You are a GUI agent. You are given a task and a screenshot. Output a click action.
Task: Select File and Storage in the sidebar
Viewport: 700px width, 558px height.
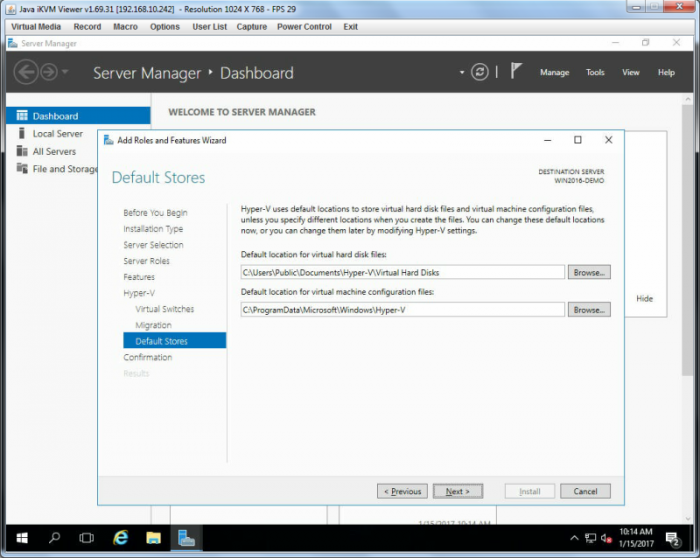pos(65,169)
